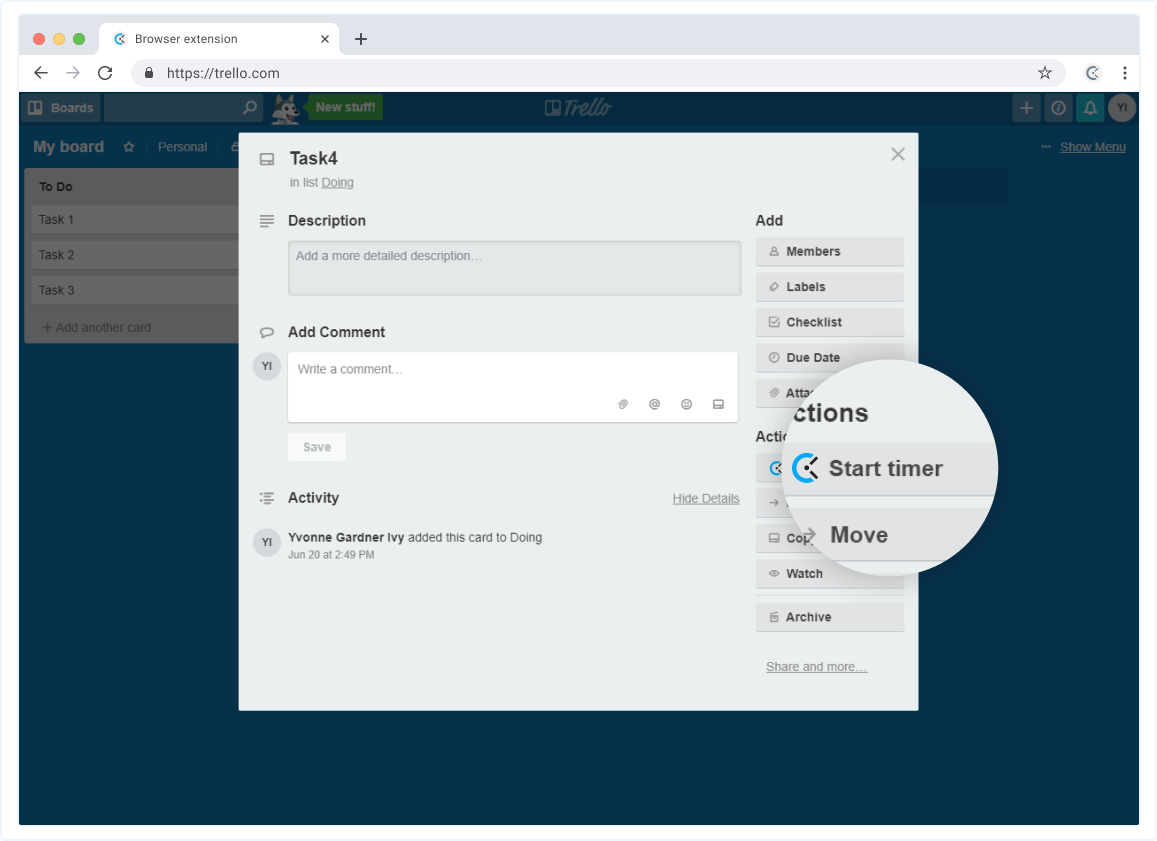Click the description field to add details

pos(514,268)
